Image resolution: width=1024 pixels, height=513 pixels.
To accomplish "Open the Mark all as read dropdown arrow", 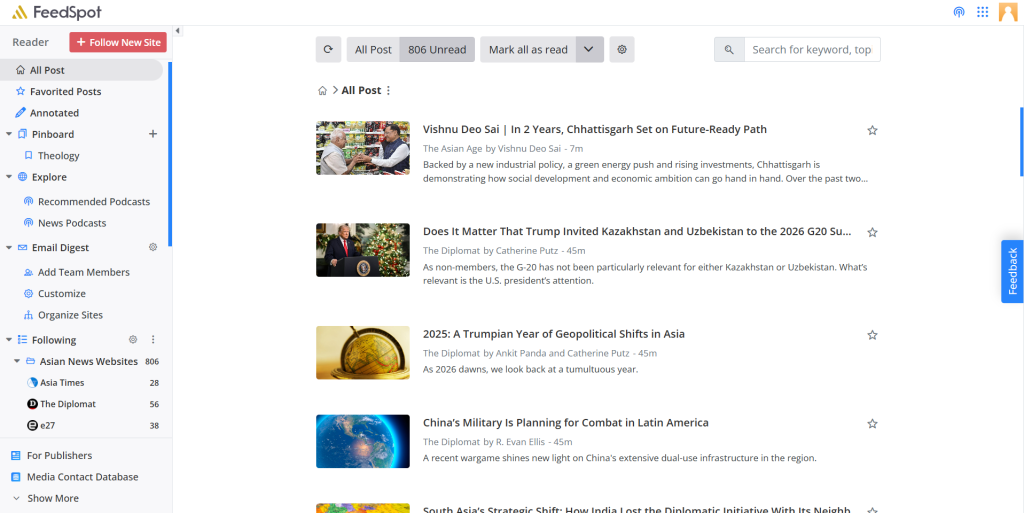I will pos(589,50).
